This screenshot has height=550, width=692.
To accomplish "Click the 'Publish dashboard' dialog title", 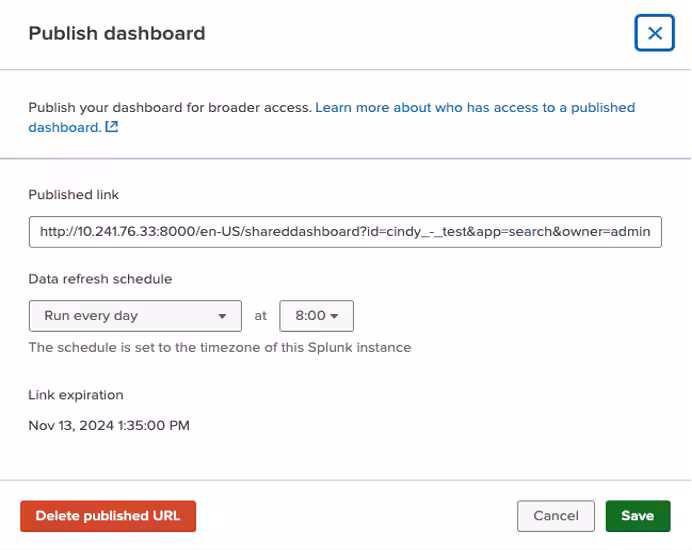I will point(117,33).
